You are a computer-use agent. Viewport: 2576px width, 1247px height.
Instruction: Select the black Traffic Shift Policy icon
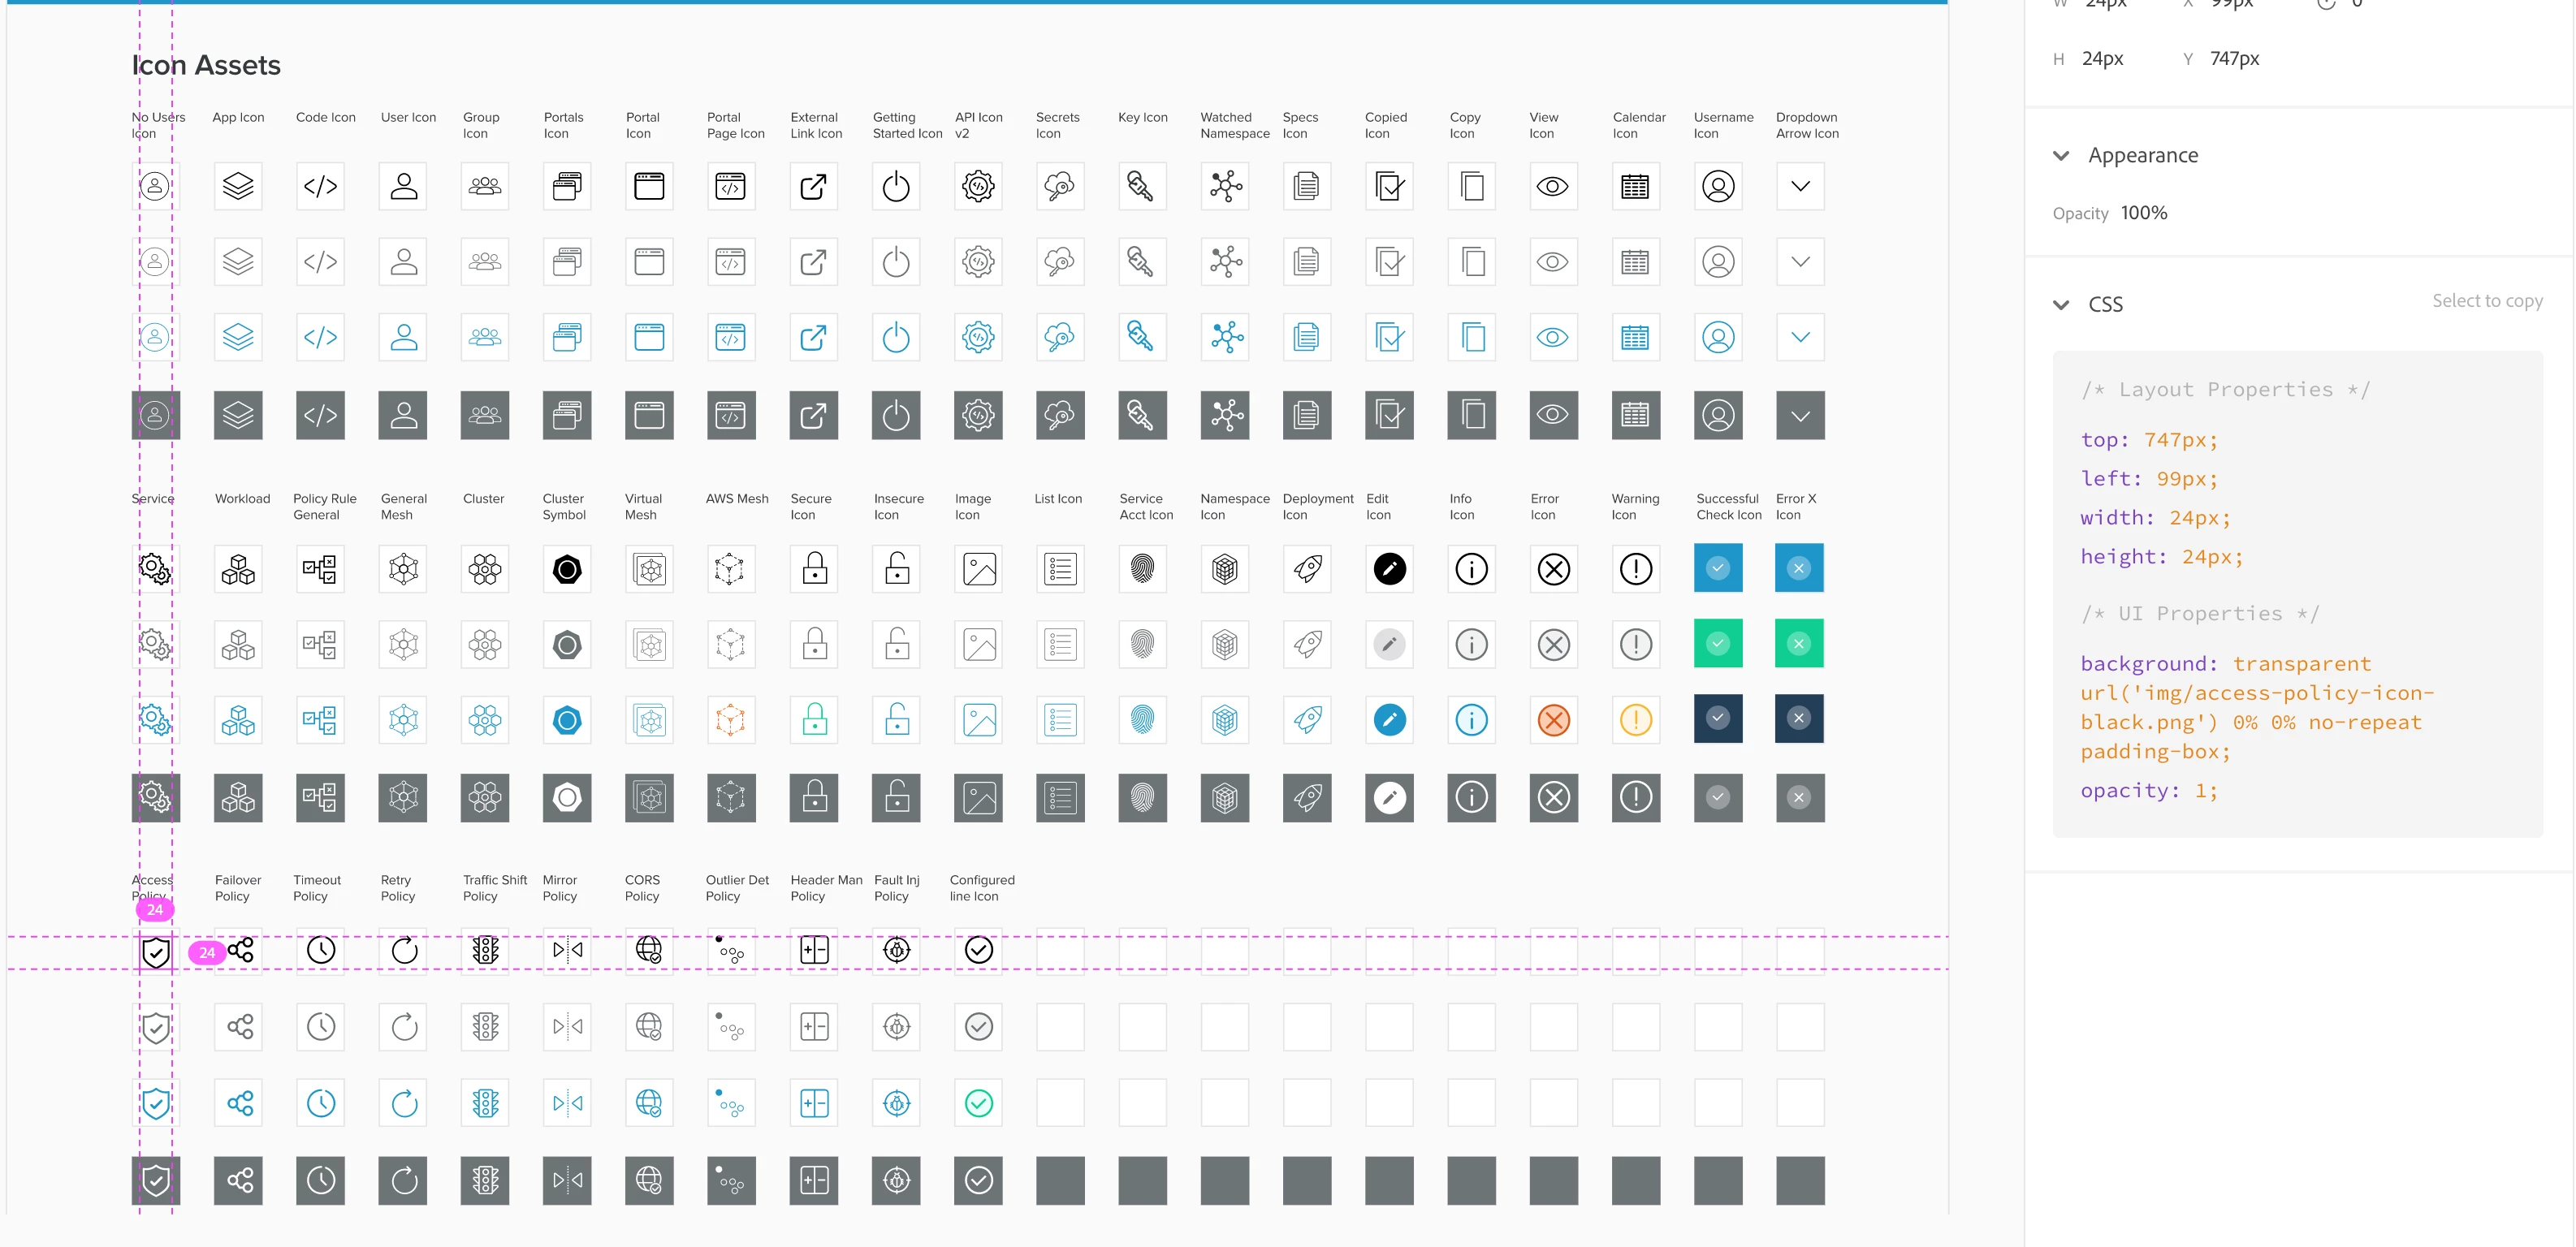[485, 950]
